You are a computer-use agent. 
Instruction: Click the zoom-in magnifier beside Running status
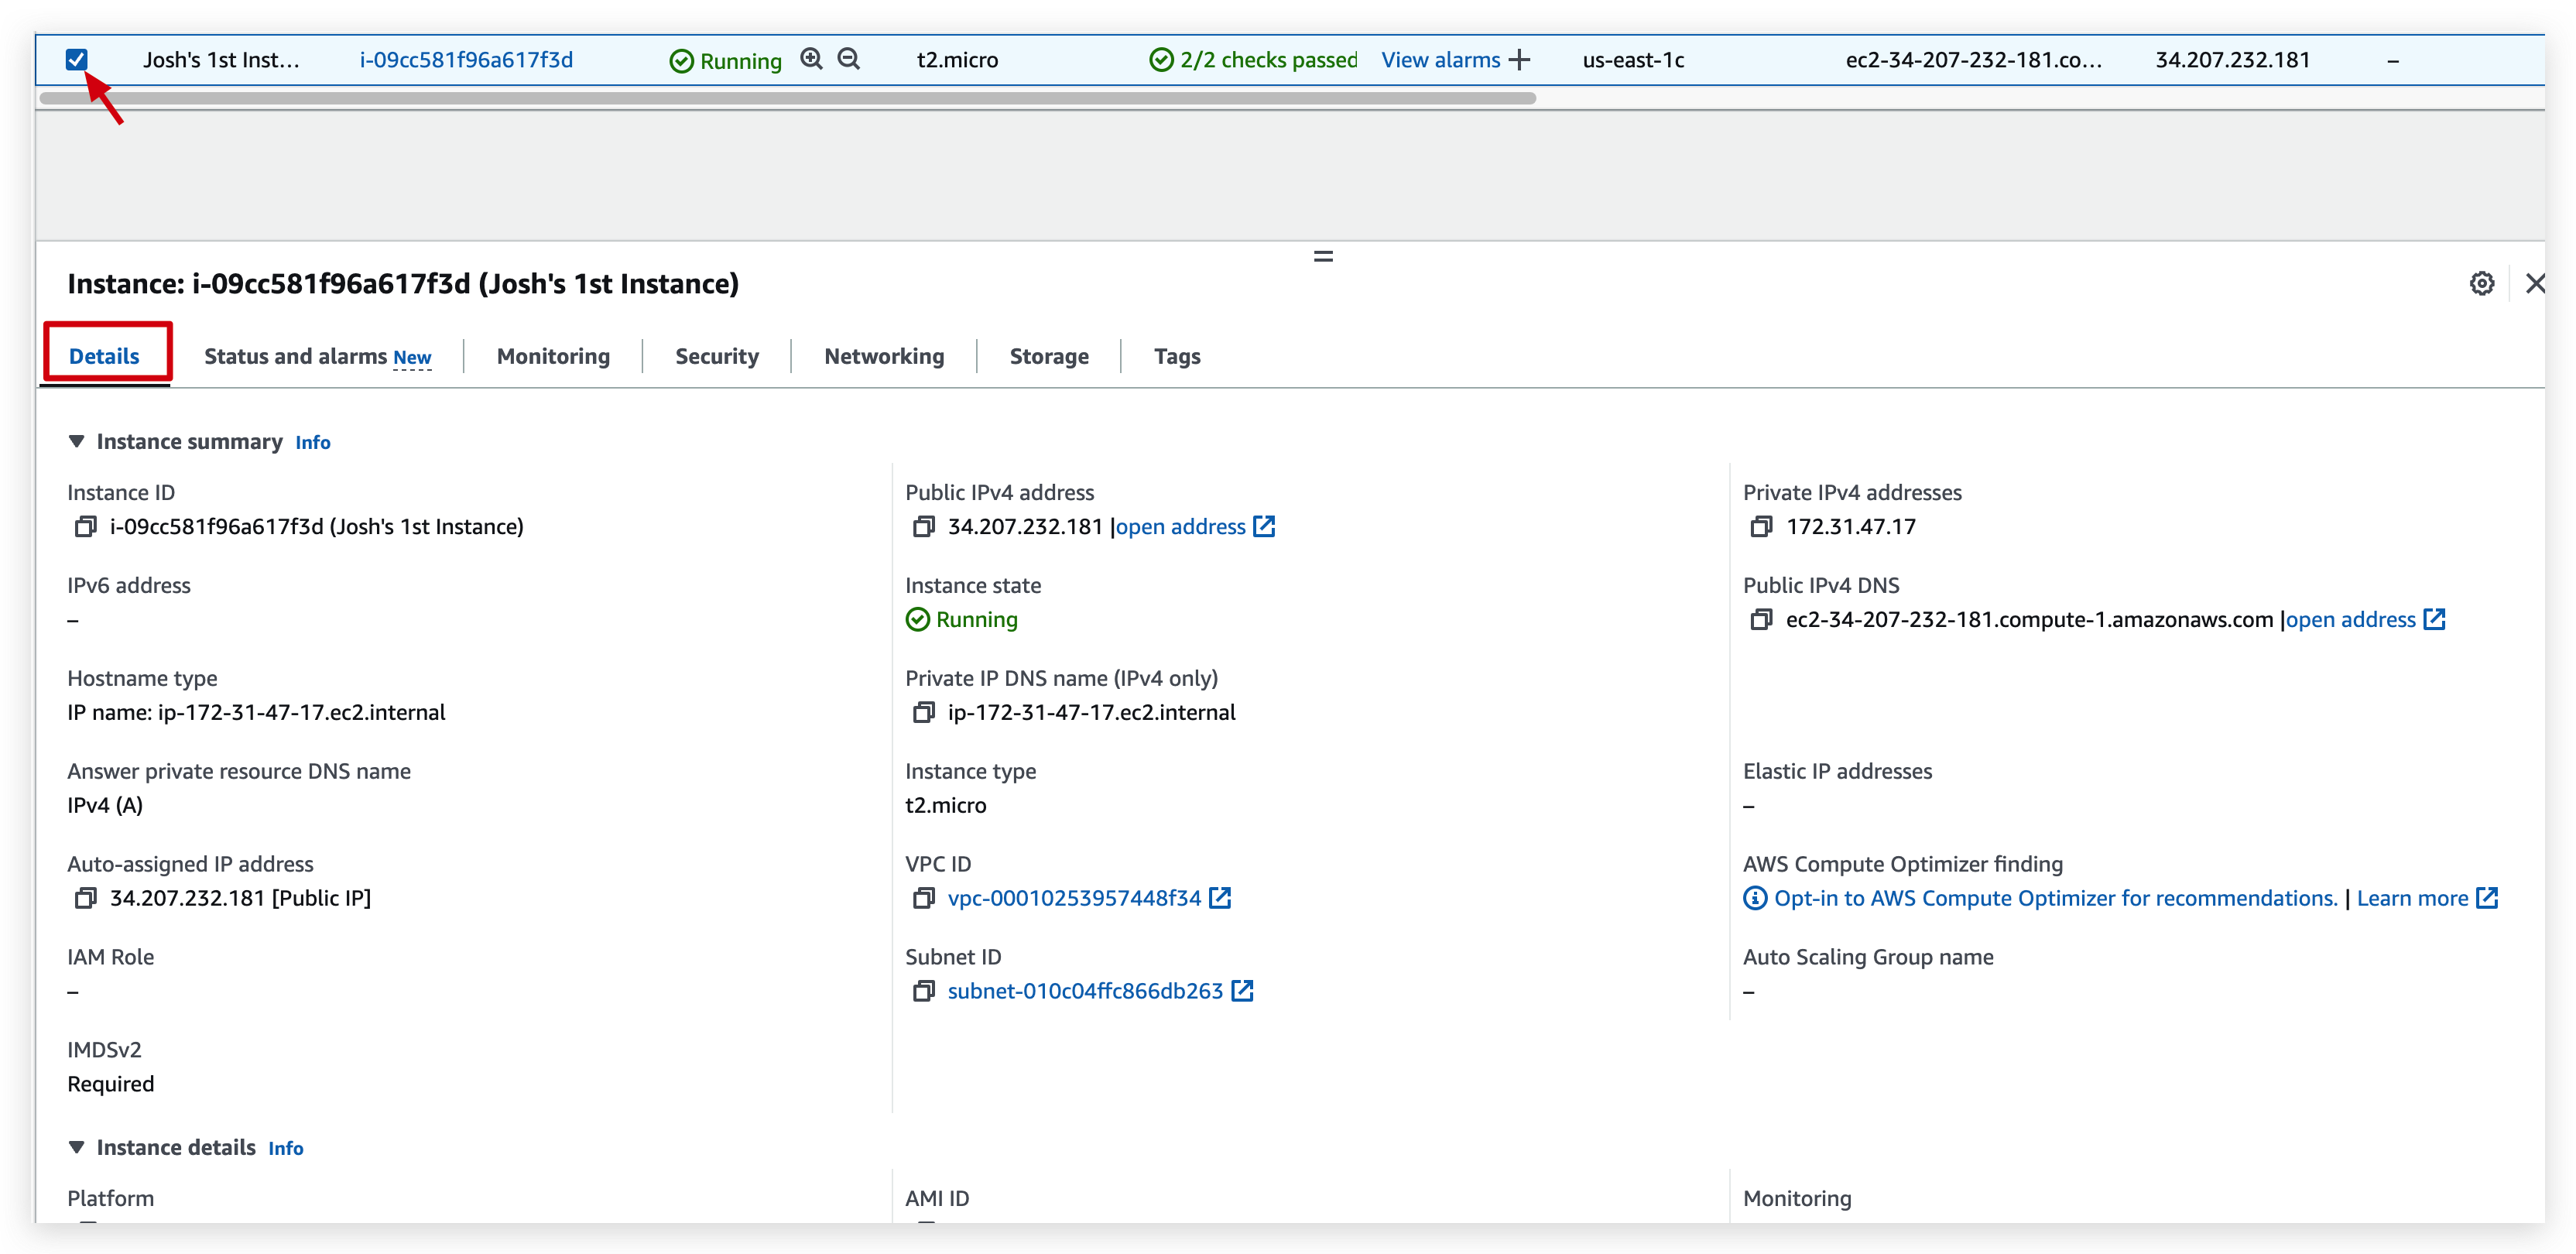pyautogui.click(x=810, y=59)
